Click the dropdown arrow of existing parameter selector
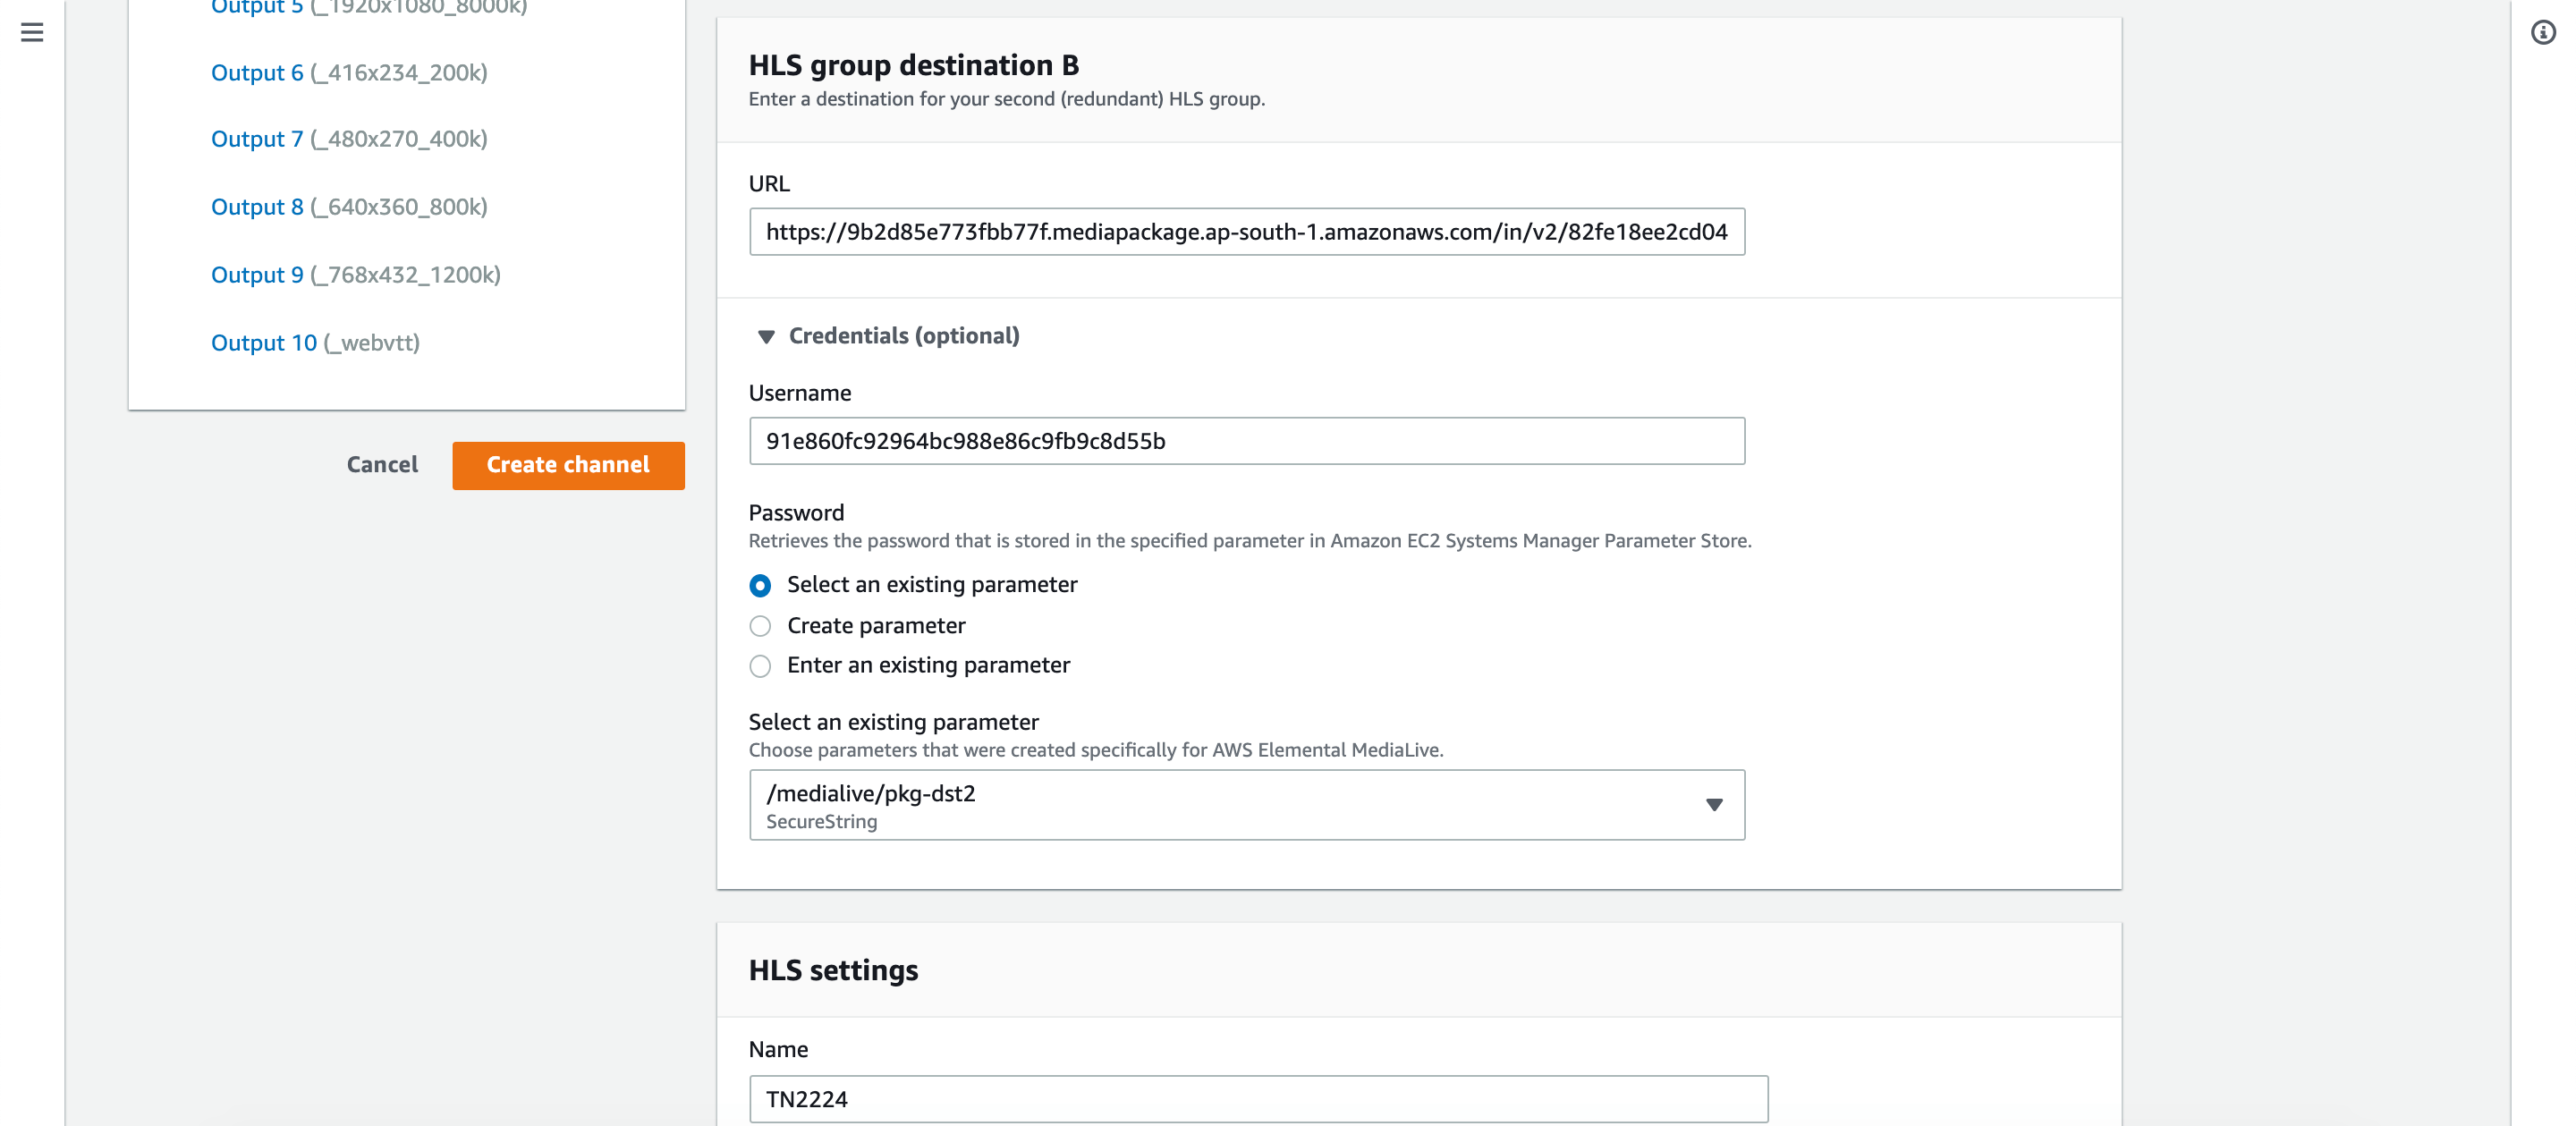 pos(1714,805)
